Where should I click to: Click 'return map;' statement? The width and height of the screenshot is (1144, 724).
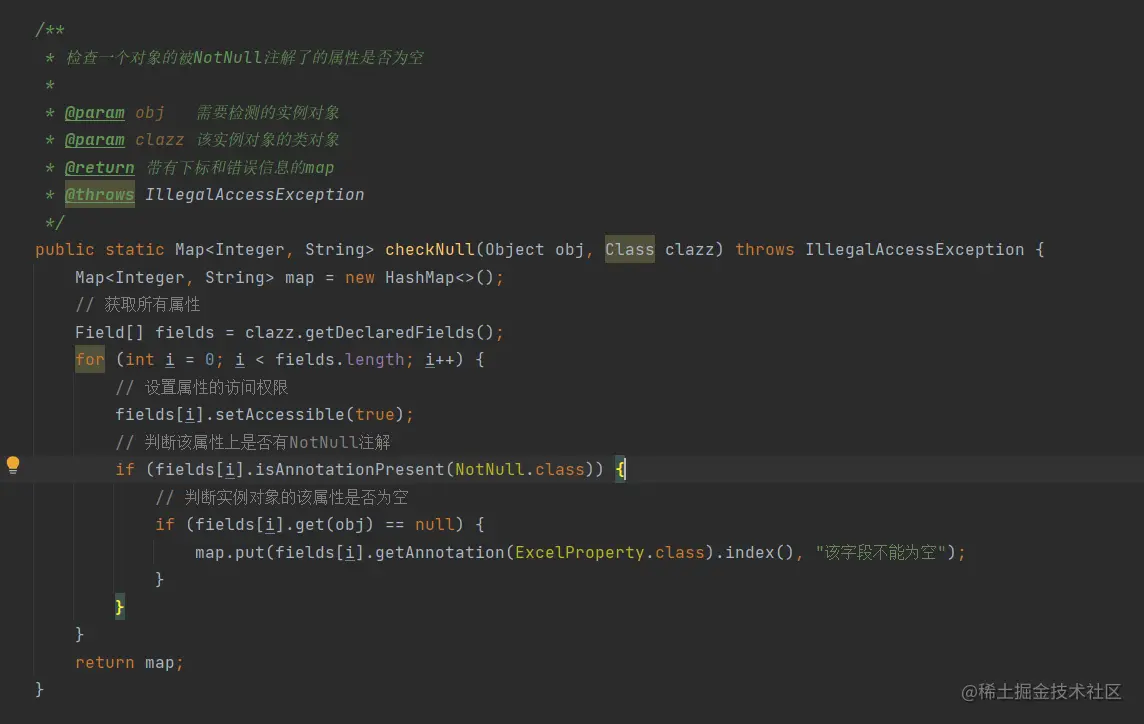129,663
